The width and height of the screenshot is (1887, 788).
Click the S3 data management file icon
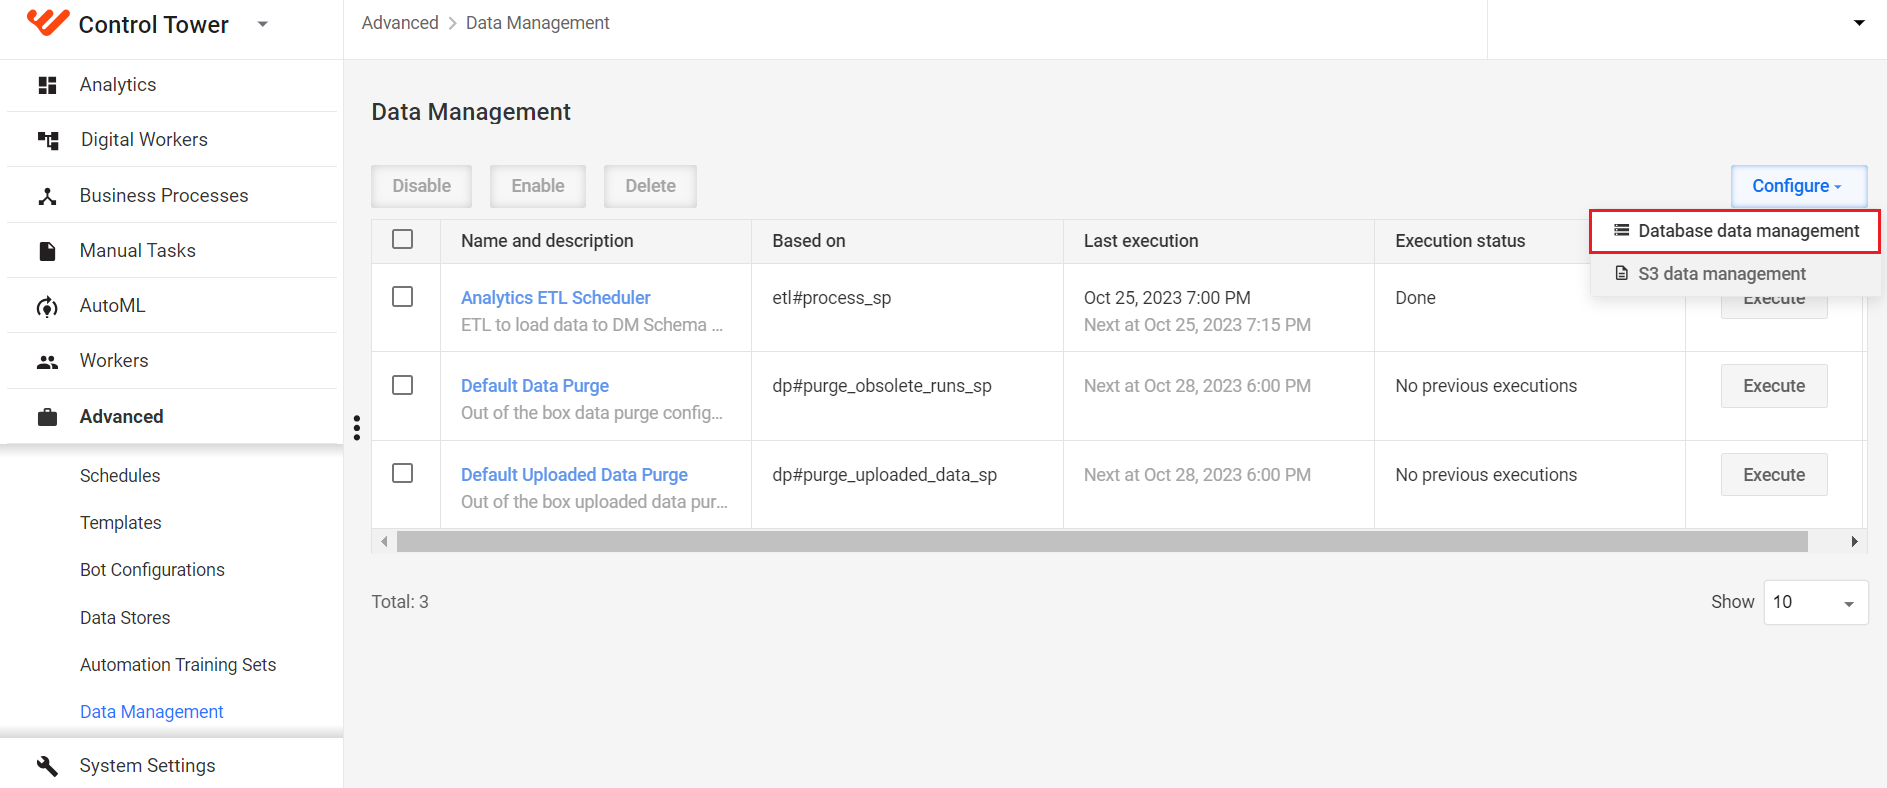pyautogui.click(x=1622, y=273)
